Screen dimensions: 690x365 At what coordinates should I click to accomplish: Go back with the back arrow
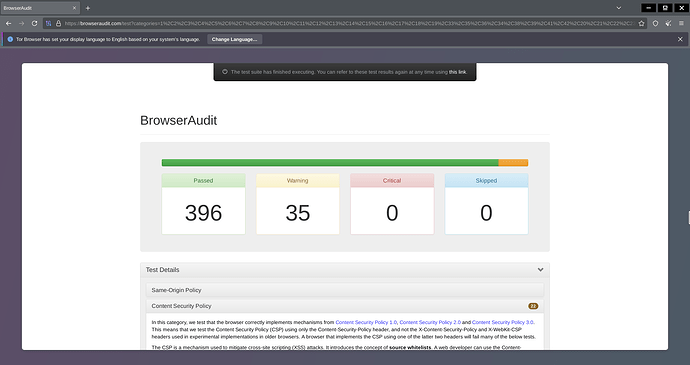click(8, 23)
